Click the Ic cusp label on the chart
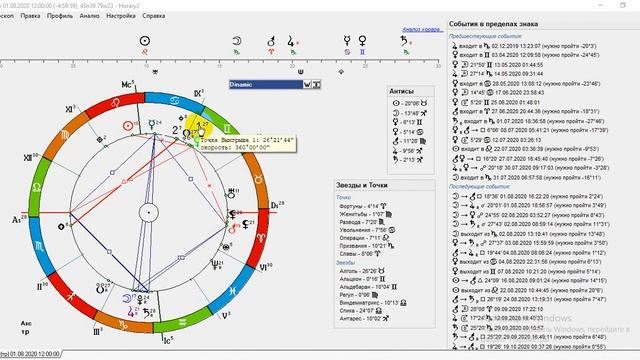The image size is (640, 360). click(169, 340)
